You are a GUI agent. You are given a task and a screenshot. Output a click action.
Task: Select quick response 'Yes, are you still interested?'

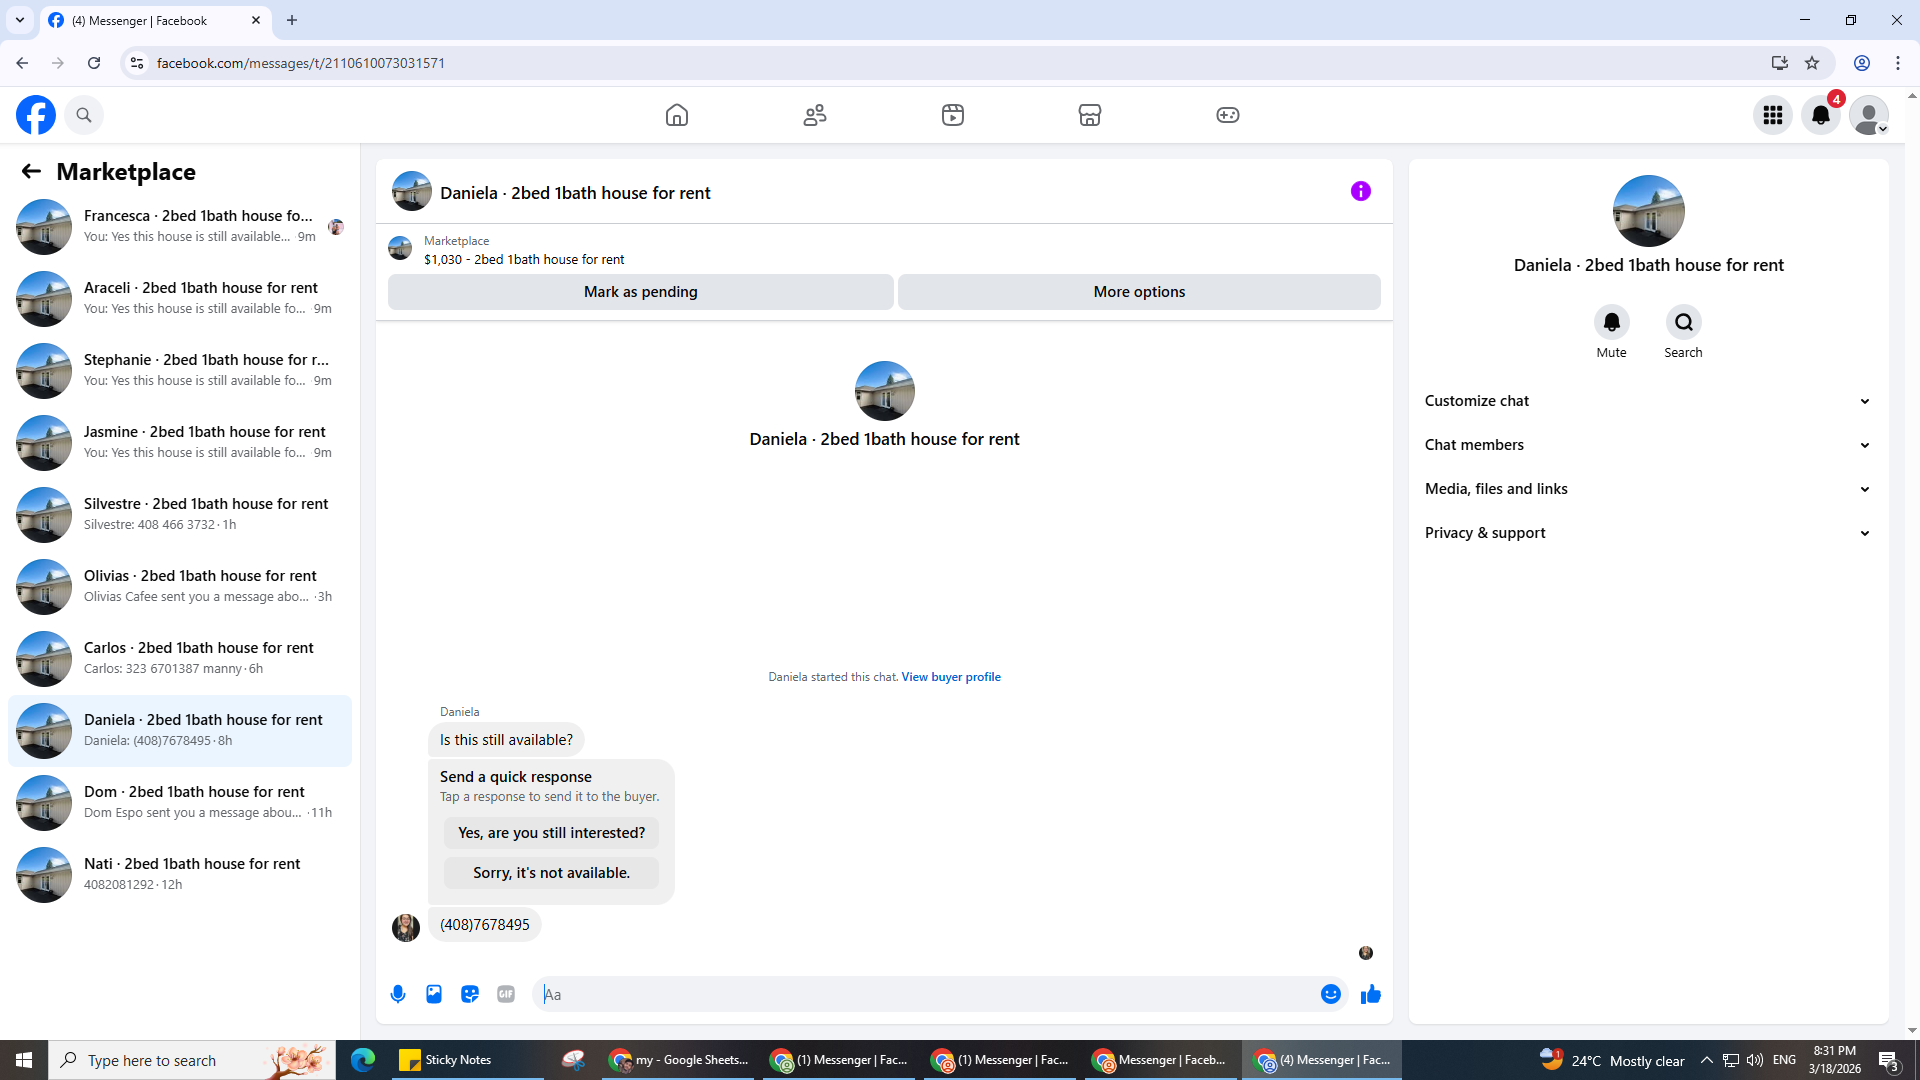[x=551, y=833]
